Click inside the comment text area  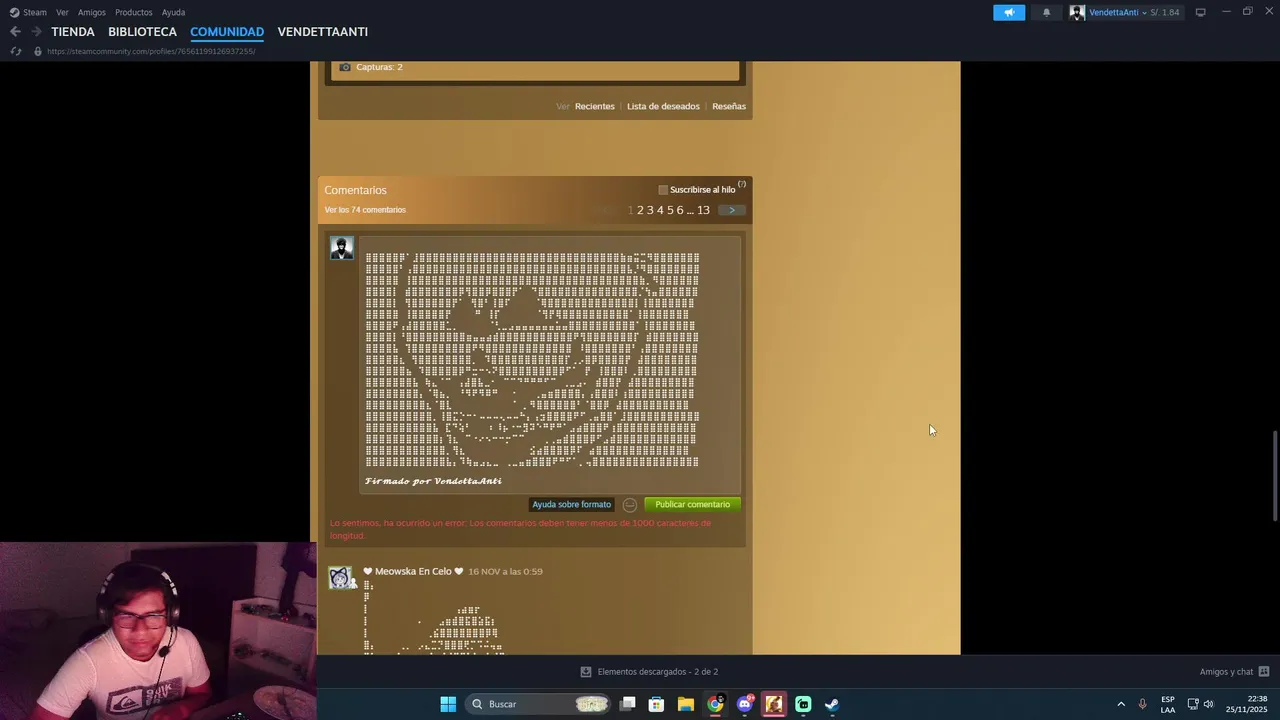(550, 365)
